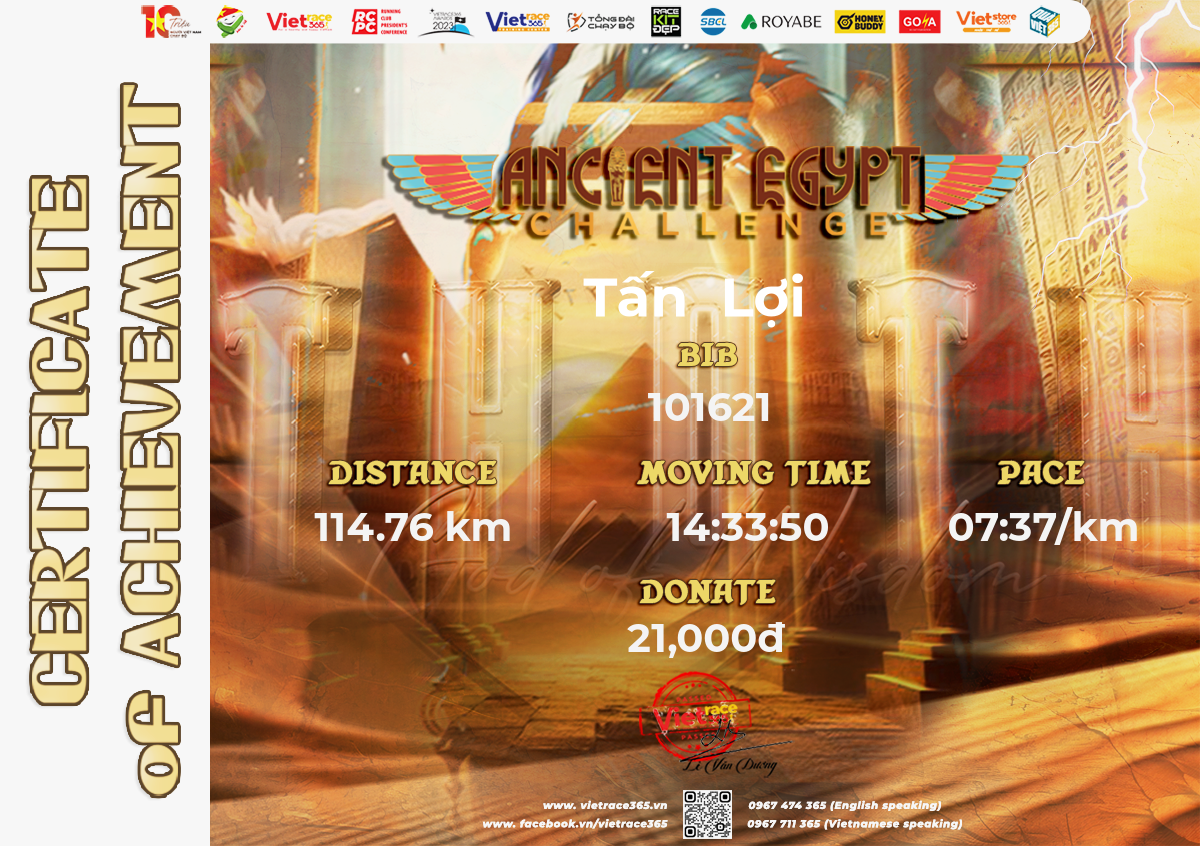Click the orange Vietstore 365 logo
Image resolution: width=1200 pixels, height=846 pixels.
coord(987,21)
